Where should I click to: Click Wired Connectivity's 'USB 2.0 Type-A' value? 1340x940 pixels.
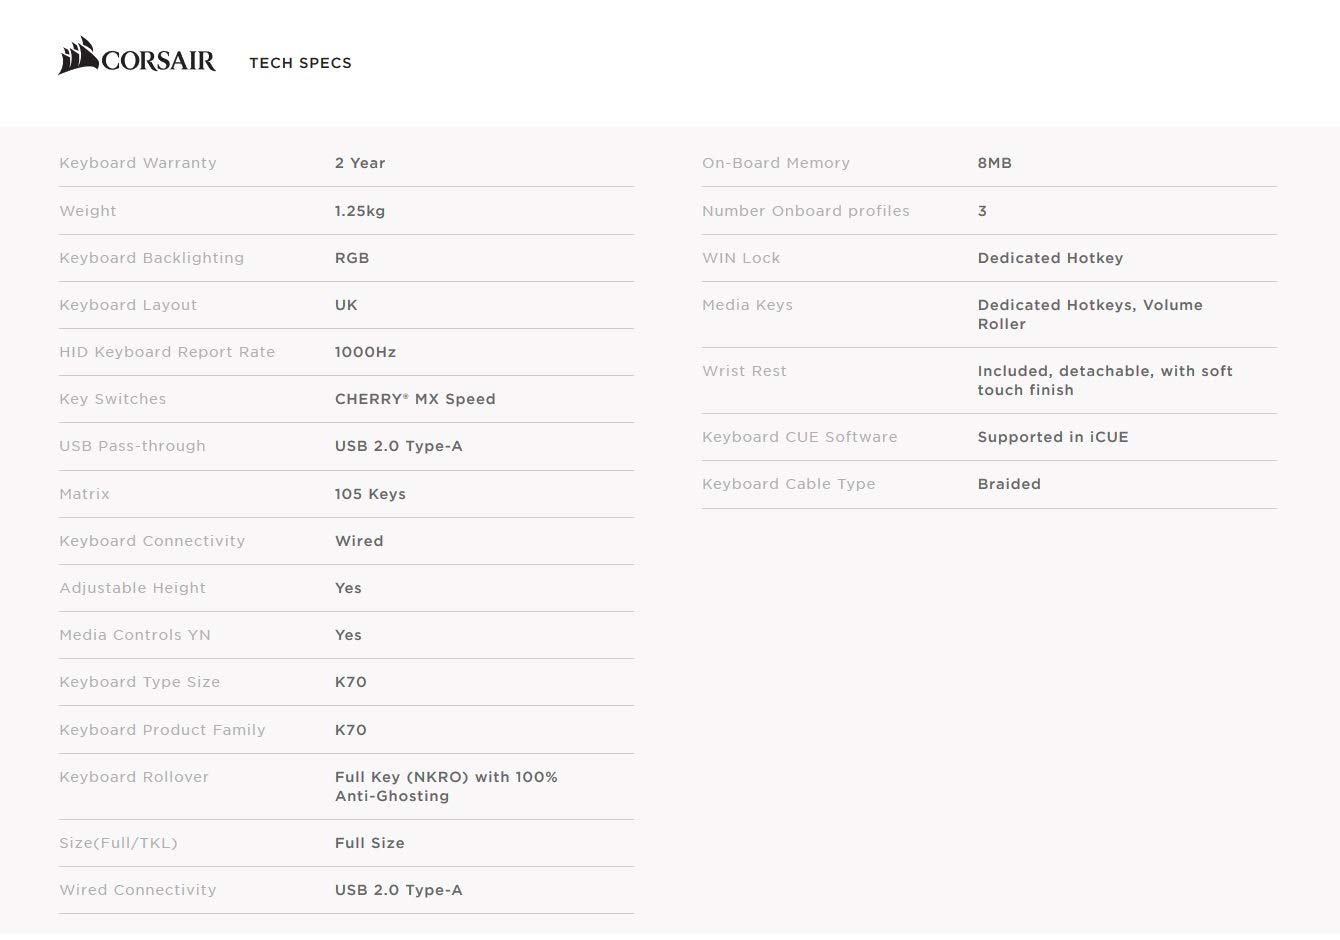pyautogui.click(x=399, y=890)
